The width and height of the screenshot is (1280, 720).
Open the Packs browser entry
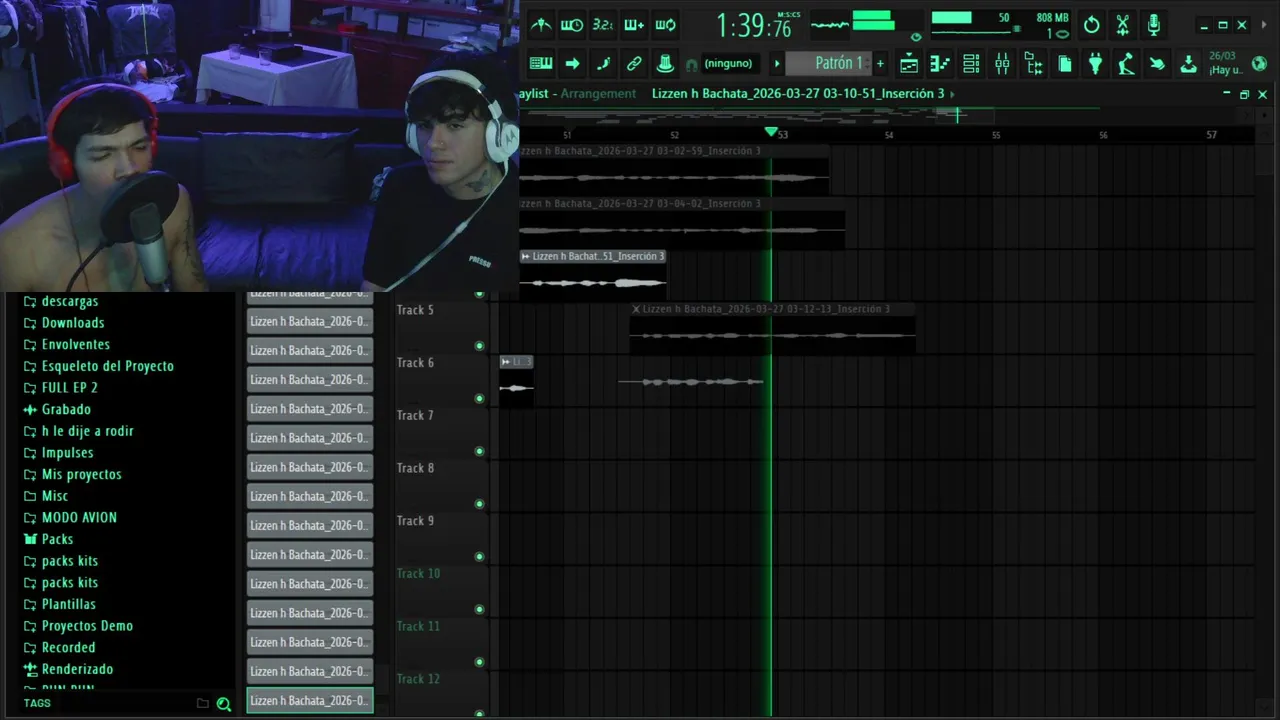57,539
